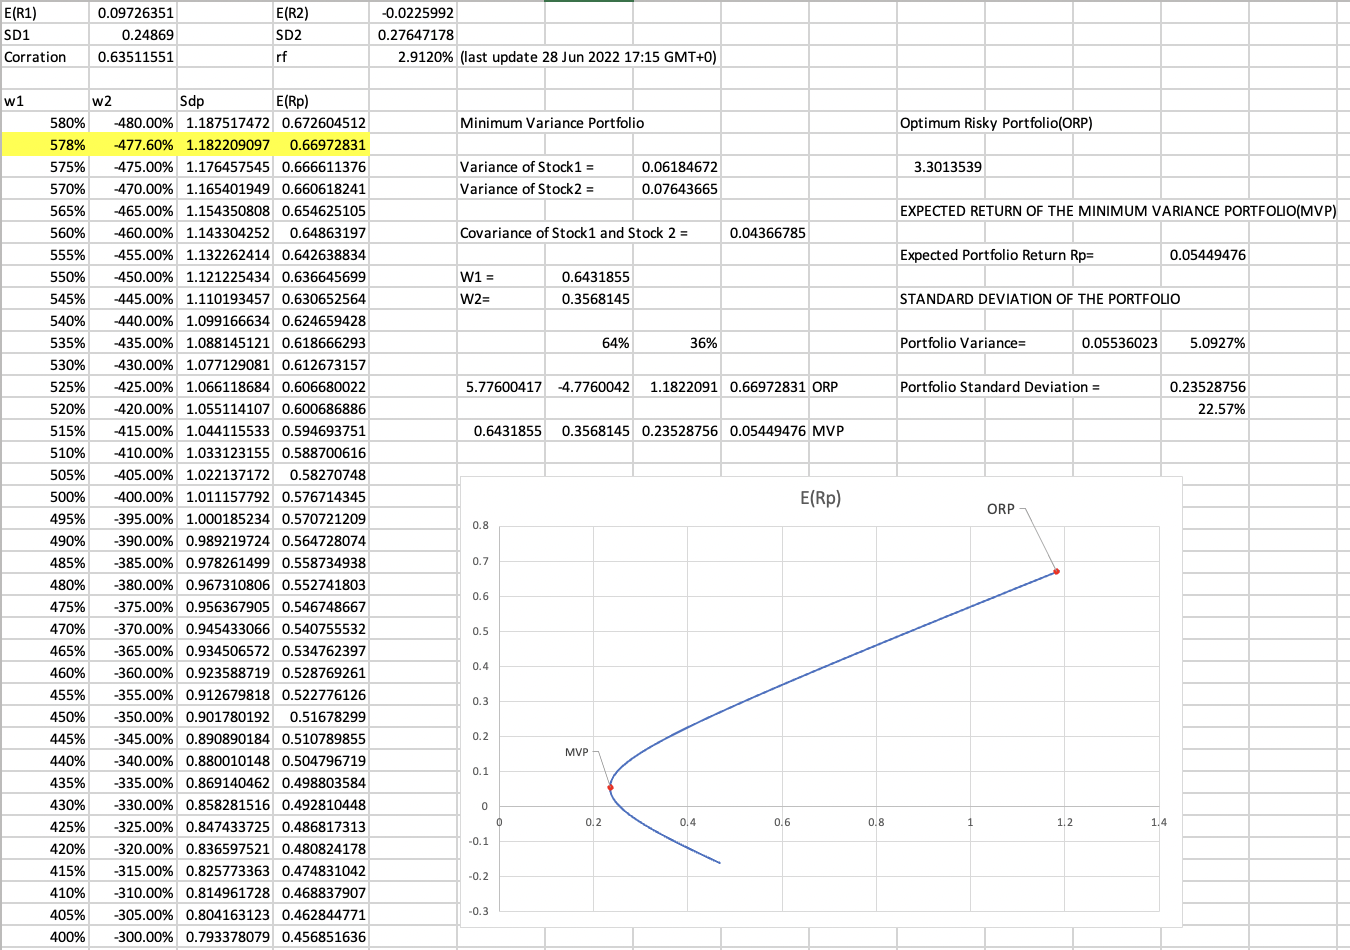
Task: Click the 36% weight cell
Action: pos(677,343)
